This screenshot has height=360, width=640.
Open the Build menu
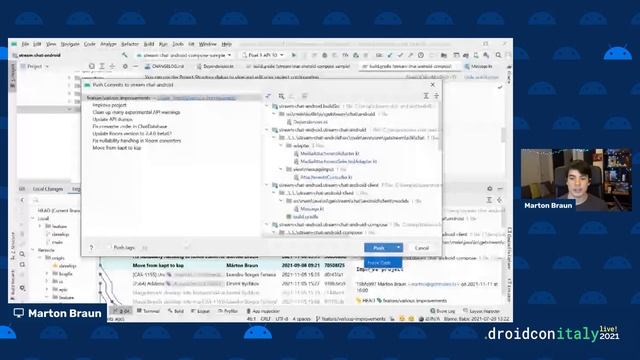point(149,44)
